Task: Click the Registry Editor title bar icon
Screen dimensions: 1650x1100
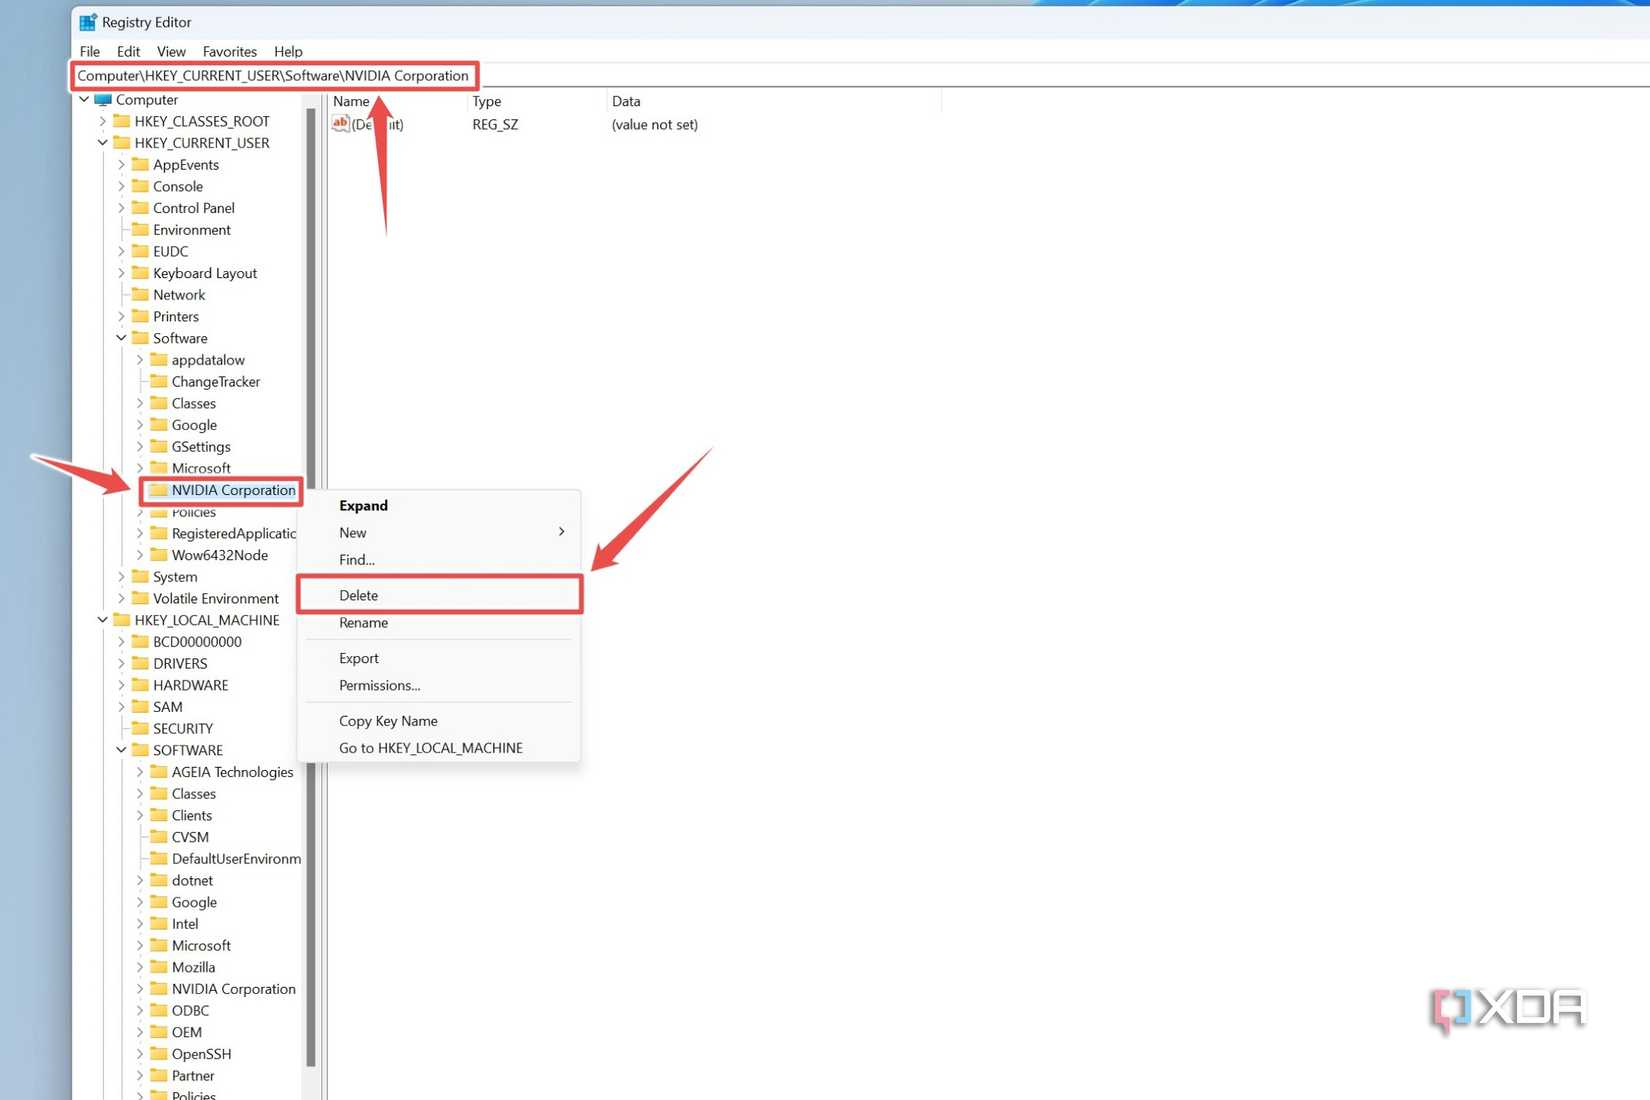Action: 87,21
